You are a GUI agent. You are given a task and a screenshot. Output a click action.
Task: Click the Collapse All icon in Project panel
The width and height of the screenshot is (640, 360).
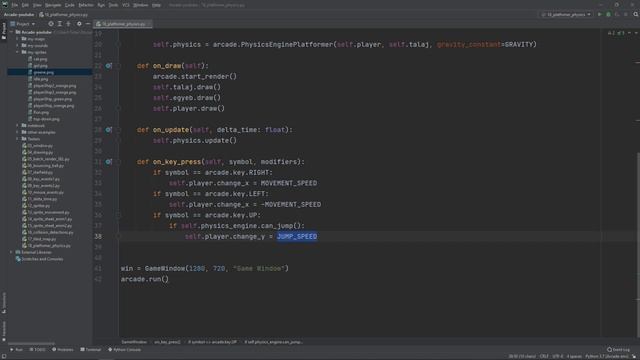coord(69,24)
